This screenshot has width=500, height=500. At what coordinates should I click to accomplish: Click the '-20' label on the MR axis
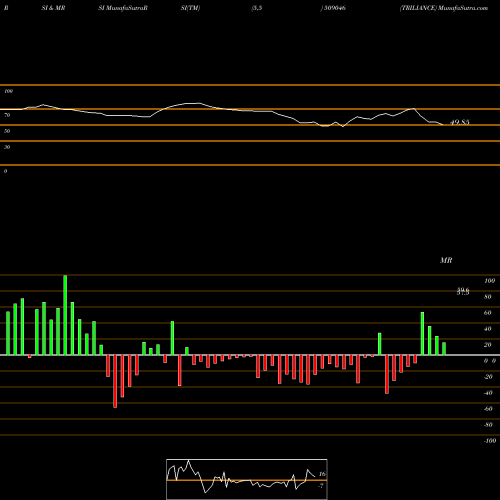(x=488, y=377)
